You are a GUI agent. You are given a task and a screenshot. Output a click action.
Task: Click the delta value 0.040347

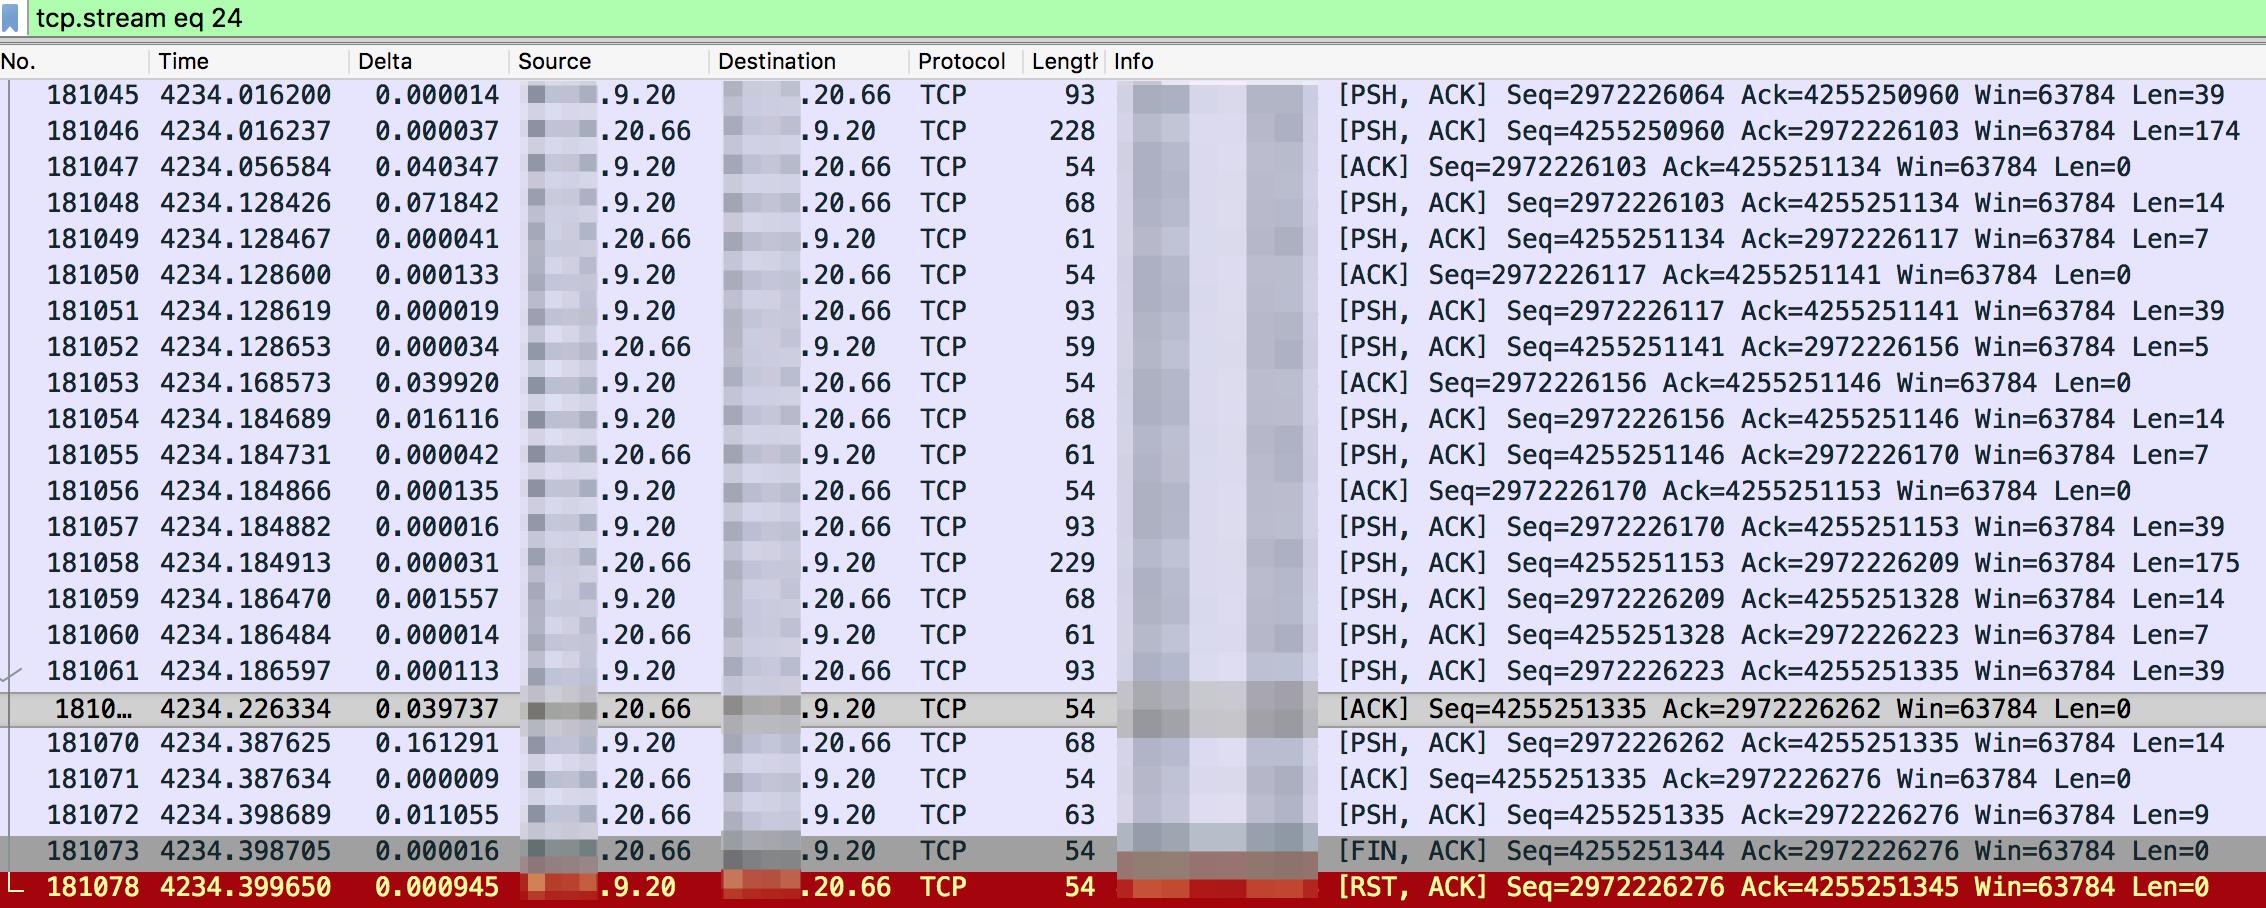437,167
